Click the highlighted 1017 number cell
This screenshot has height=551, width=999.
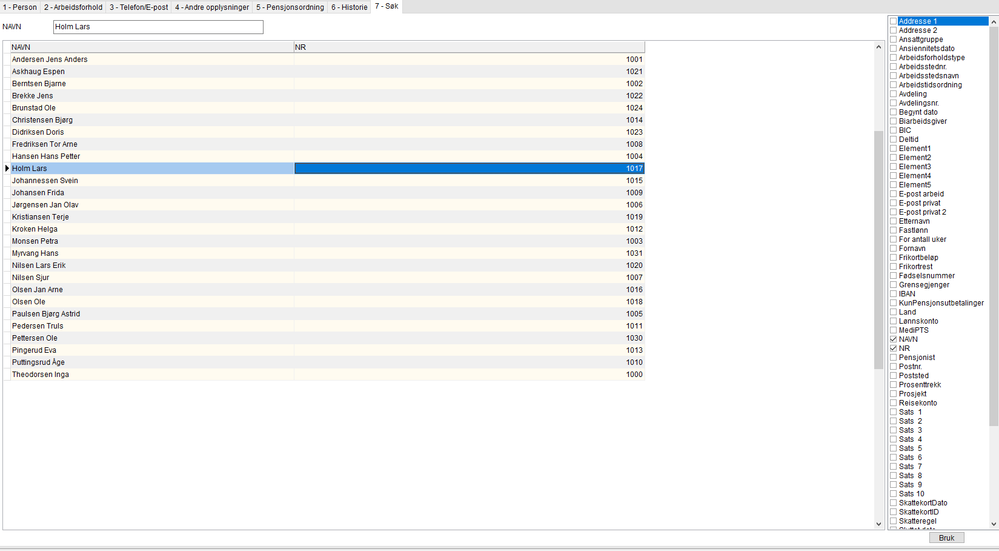[x=469, y=168]
